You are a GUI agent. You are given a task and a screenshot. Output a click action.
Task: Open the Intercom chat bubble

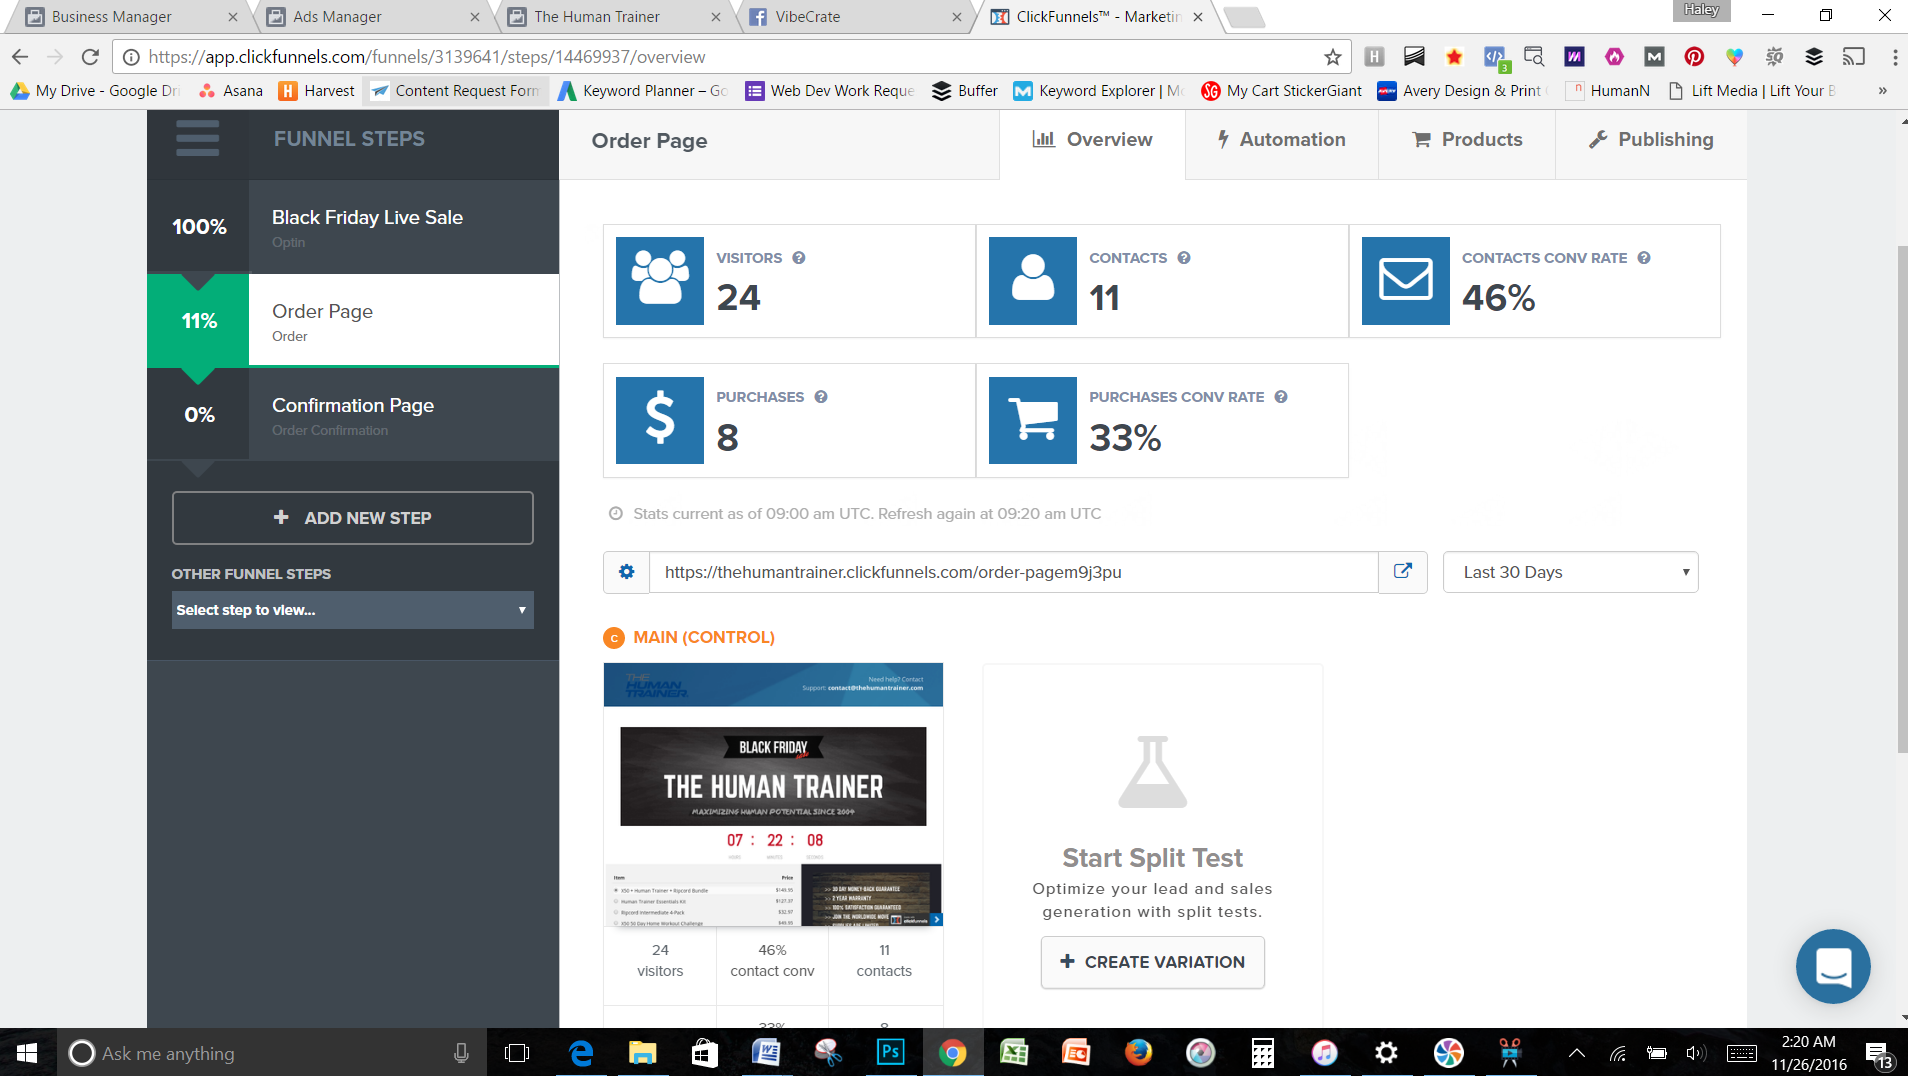tap(1833, 966)
